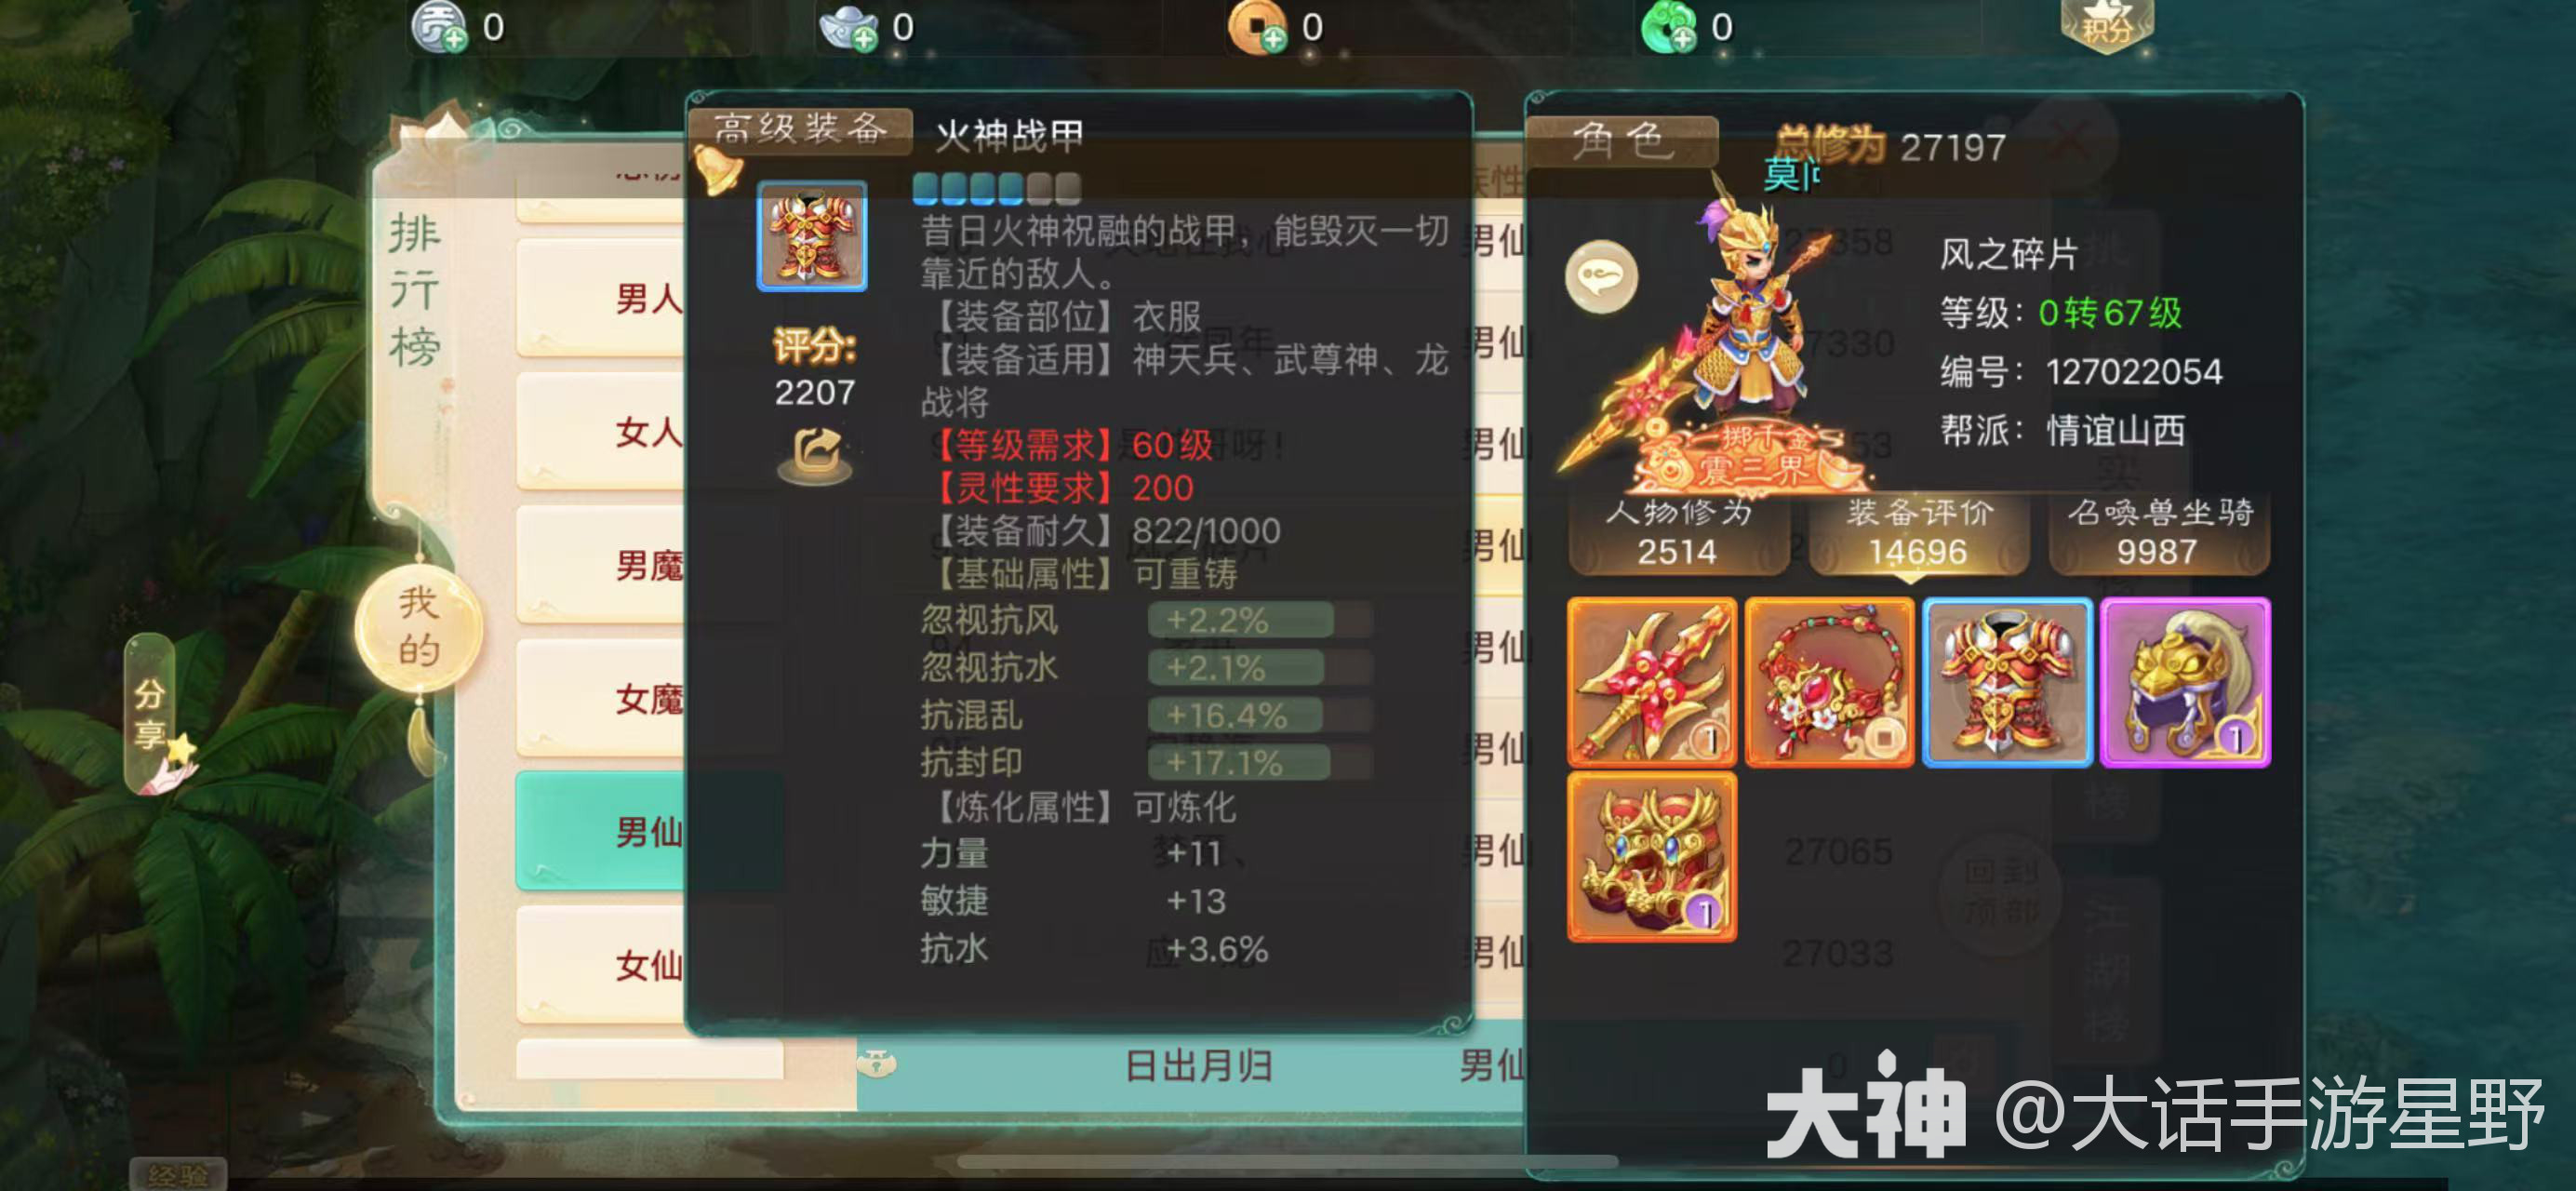The width and height of the screenshot is (2576, 1191).
Task: Select the golden helmet equipment slot
Action: (2185, 682)
